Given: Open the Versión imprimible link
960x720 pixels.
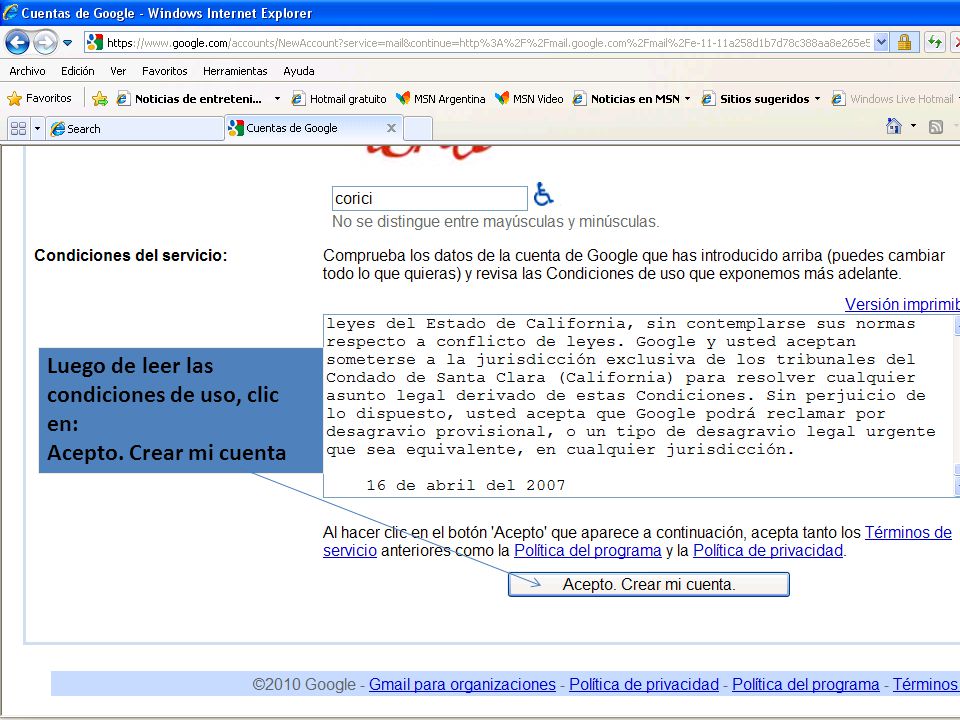Looking at the screenshot, I should click(902, 304).
